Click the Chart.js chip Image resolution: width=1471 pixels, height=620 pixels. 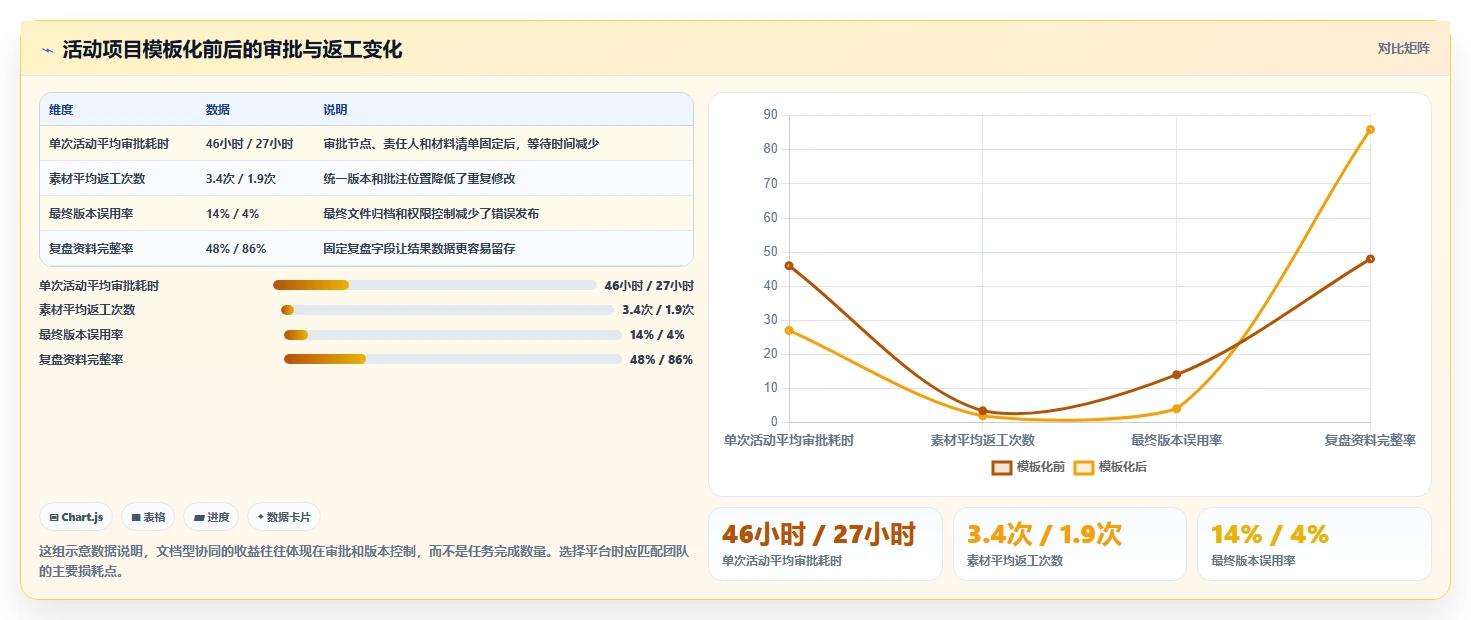click(76, 517)
